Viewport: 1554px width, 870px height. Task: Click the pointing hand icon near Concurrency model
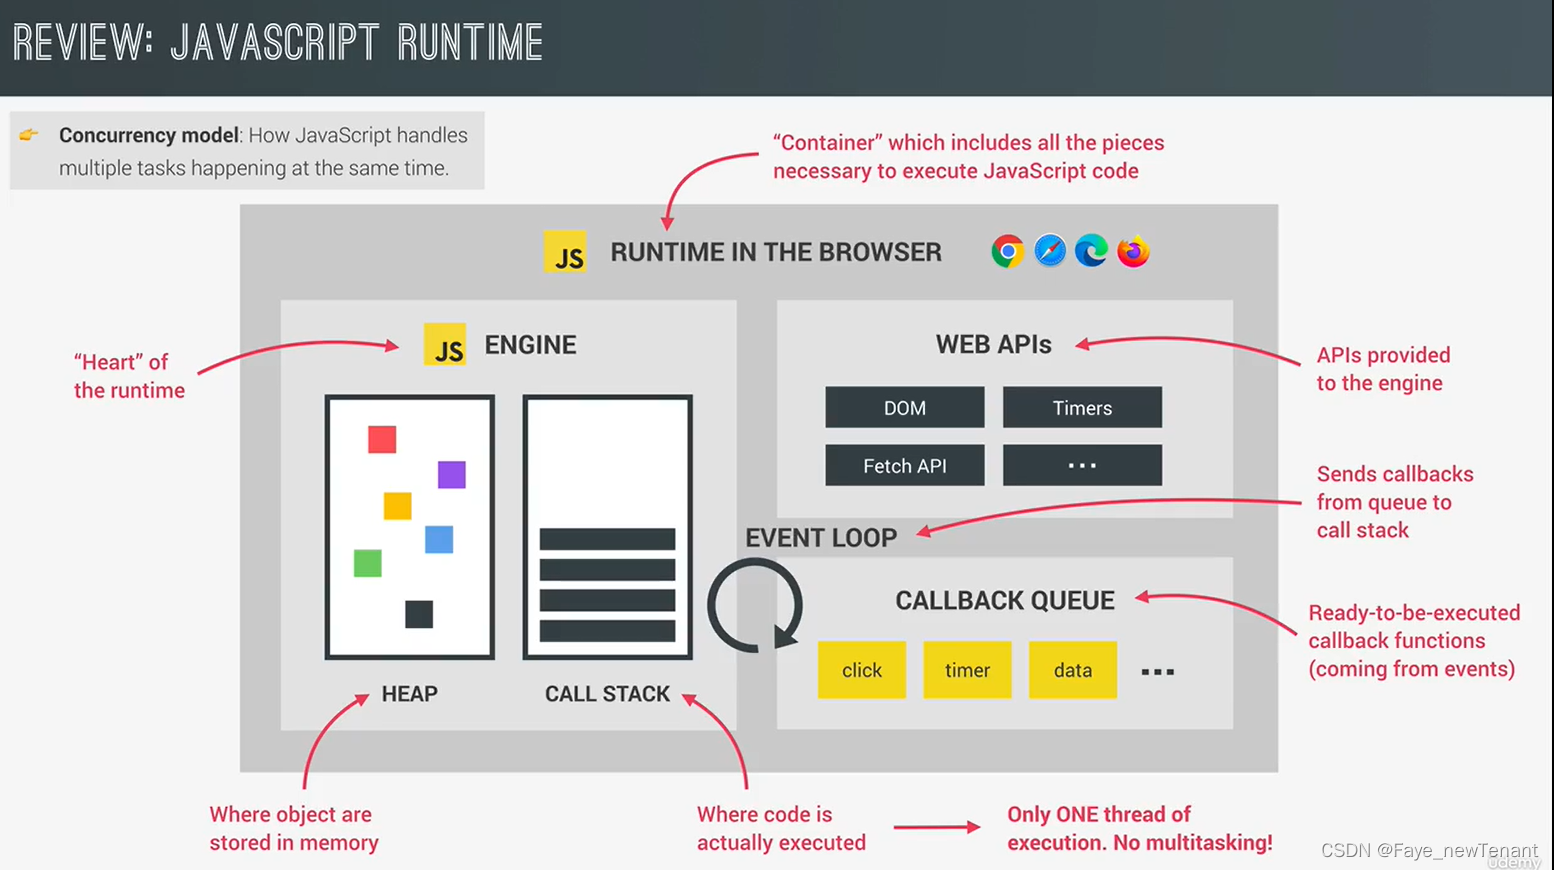[x=29, y=134]
